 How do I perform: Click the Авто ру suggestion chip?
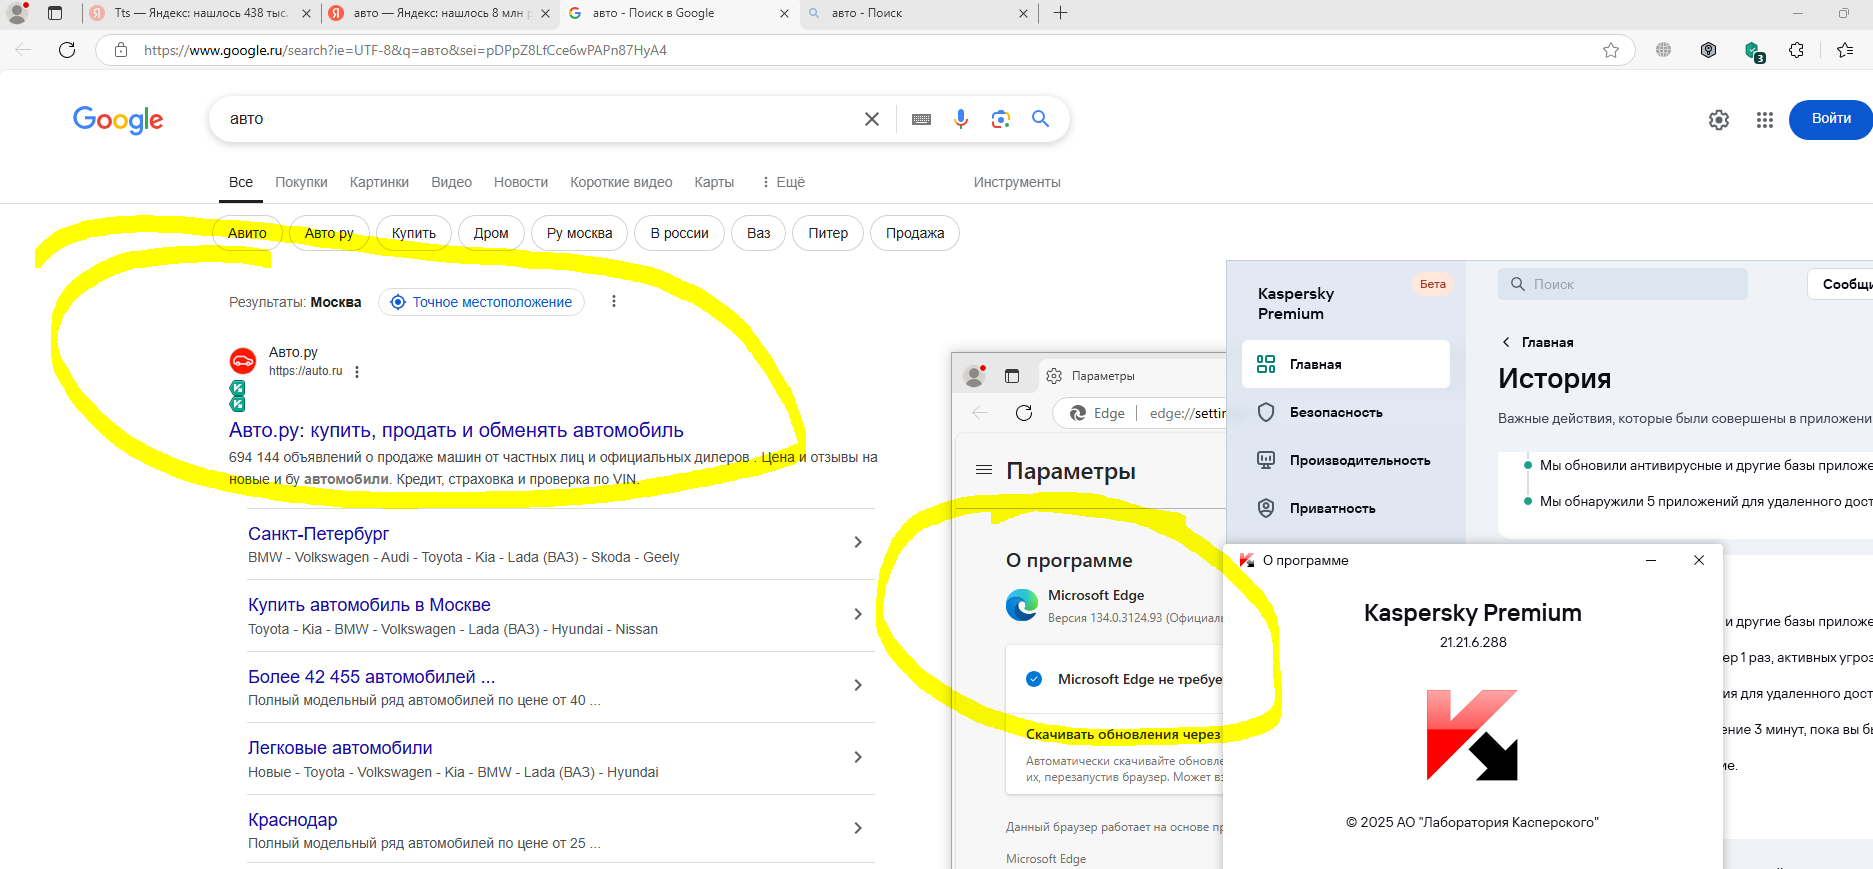pyautogui.click(x=329, y=233)
